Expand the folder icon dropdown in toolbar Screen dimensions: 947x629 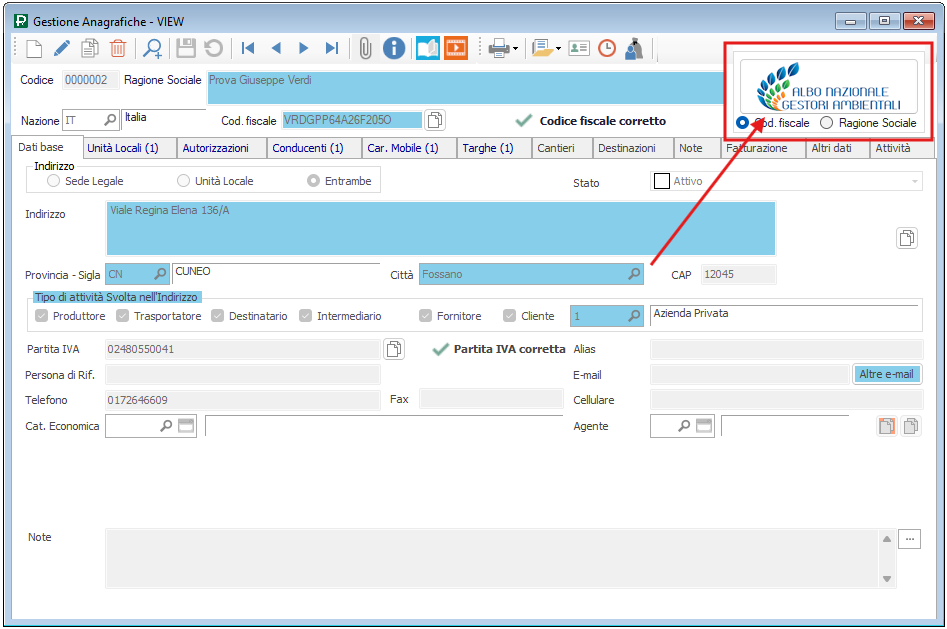coord(557,49)
